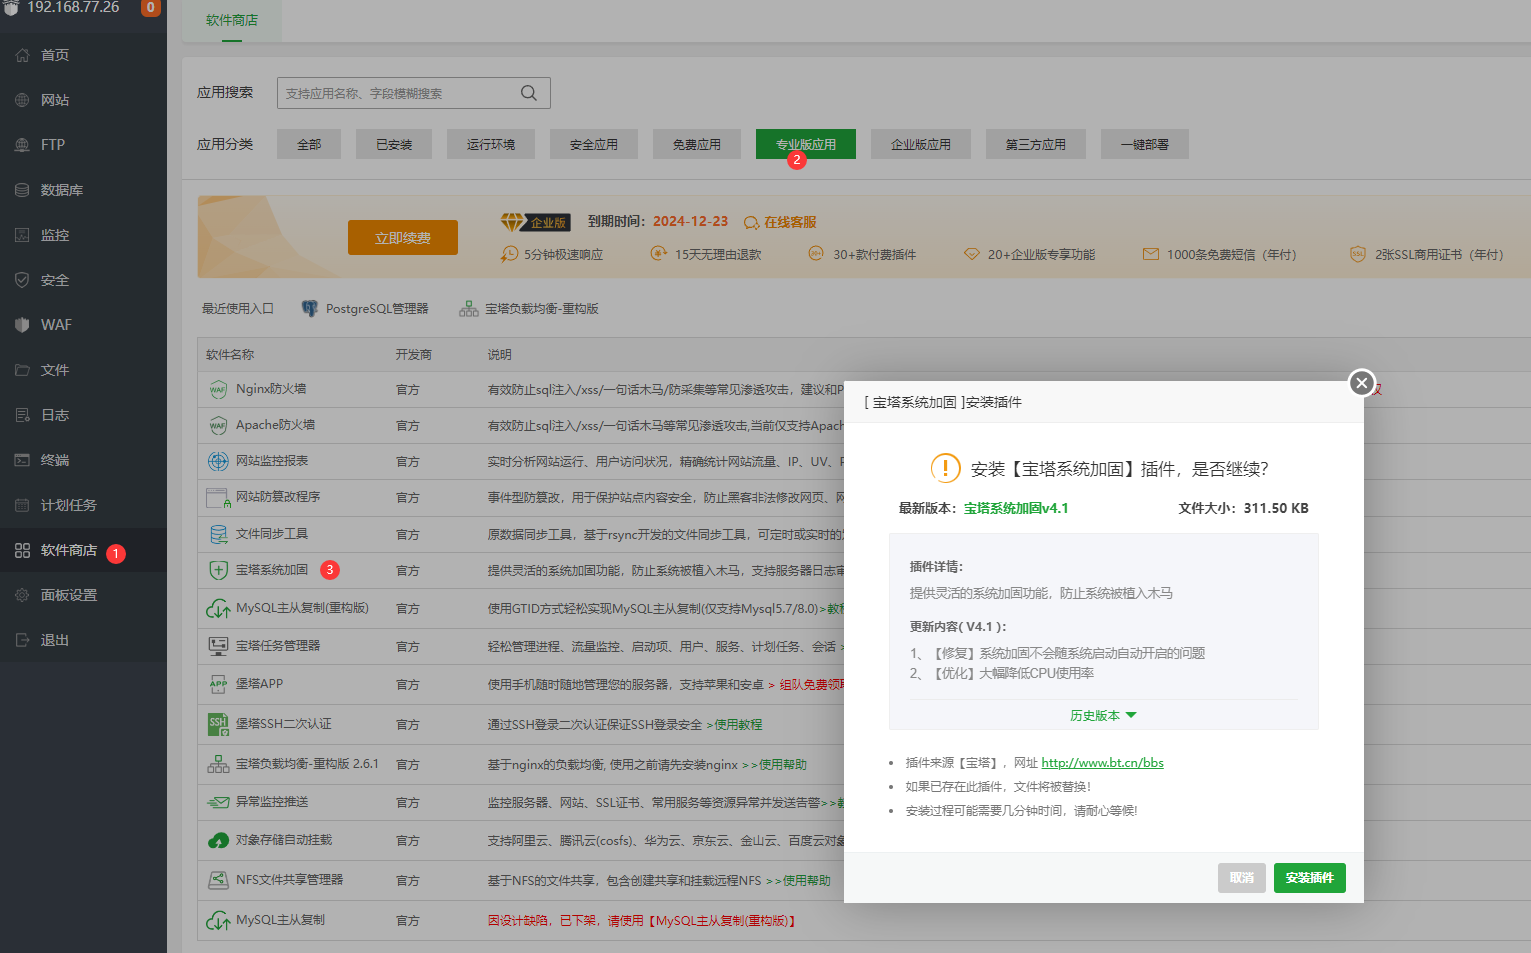Click the 取消 cancel button
Screen dimensions: 1531x953
coord(1242,878)
